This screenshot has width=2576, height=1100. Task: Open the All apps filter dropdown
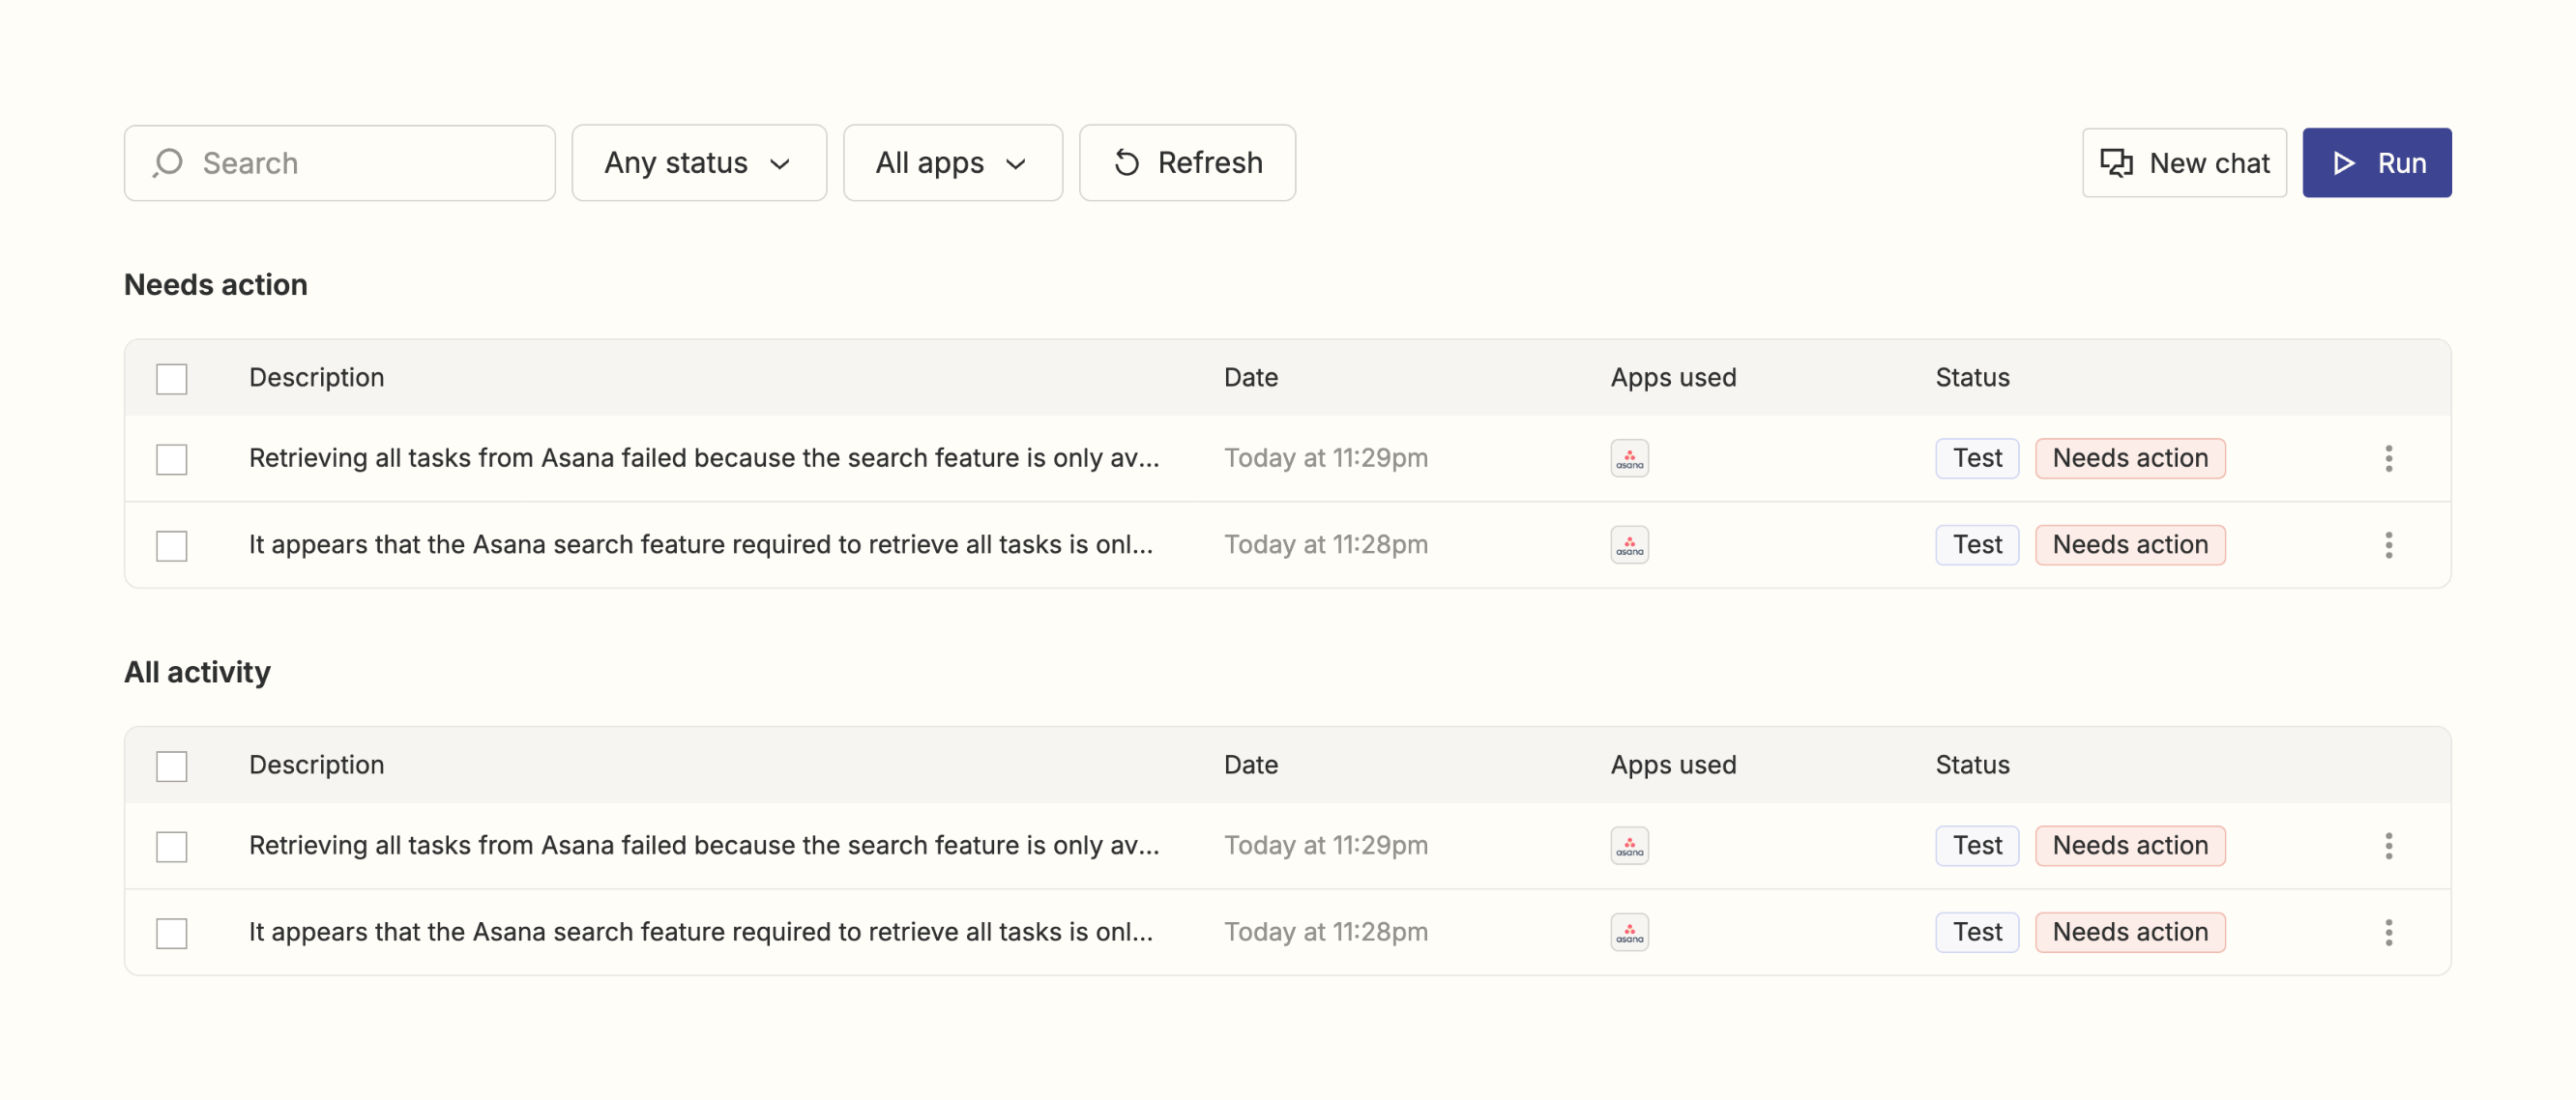coord(952,163)
